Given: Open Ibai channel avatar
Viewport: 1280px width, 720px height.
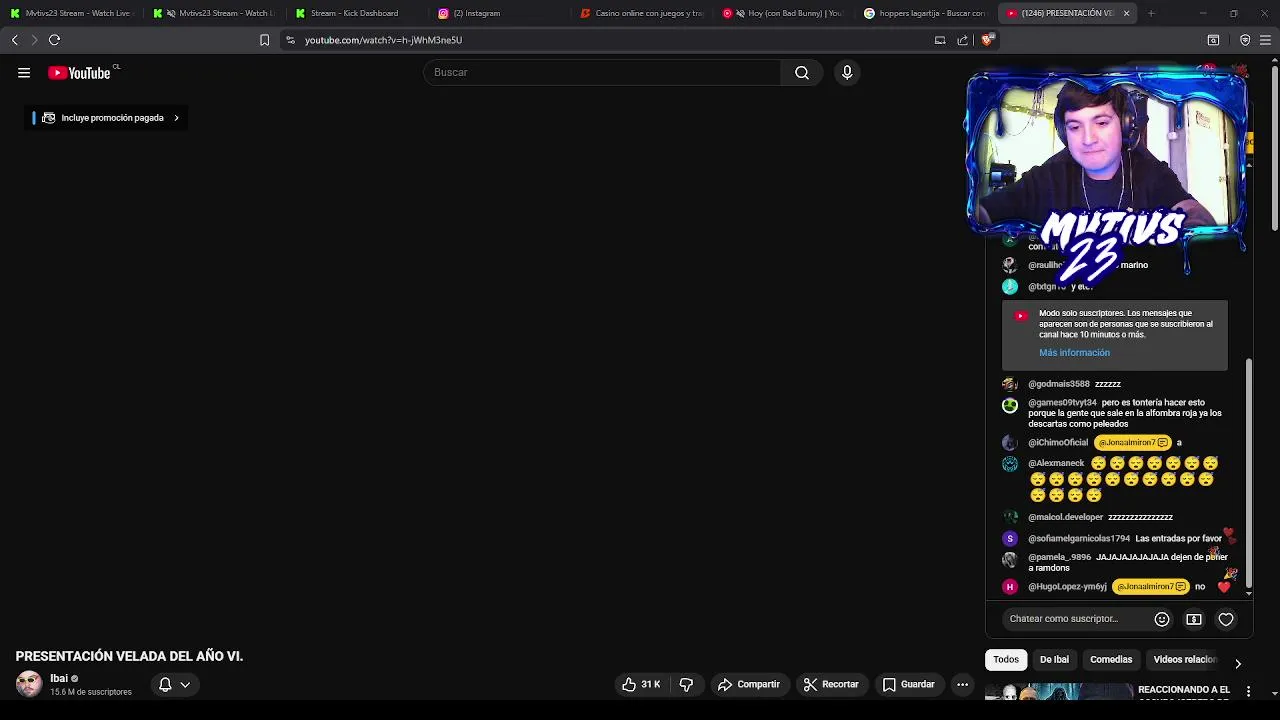Looking at the screenshot, I should [x=29, y=684].
